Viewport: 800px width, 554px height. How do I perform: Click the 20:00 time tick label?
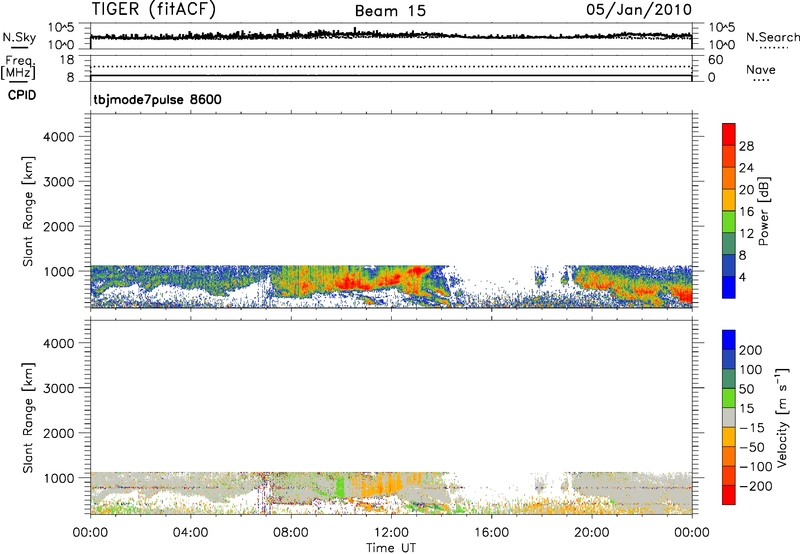[x=592, y=533]
